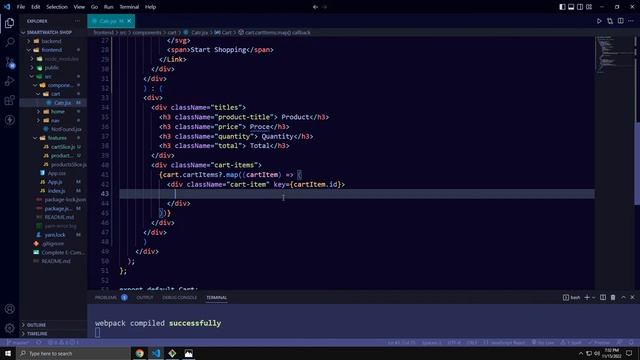
Task: Select the Cart.jsx editor tab
Action: pyautogui.click(x=111, y=21)
